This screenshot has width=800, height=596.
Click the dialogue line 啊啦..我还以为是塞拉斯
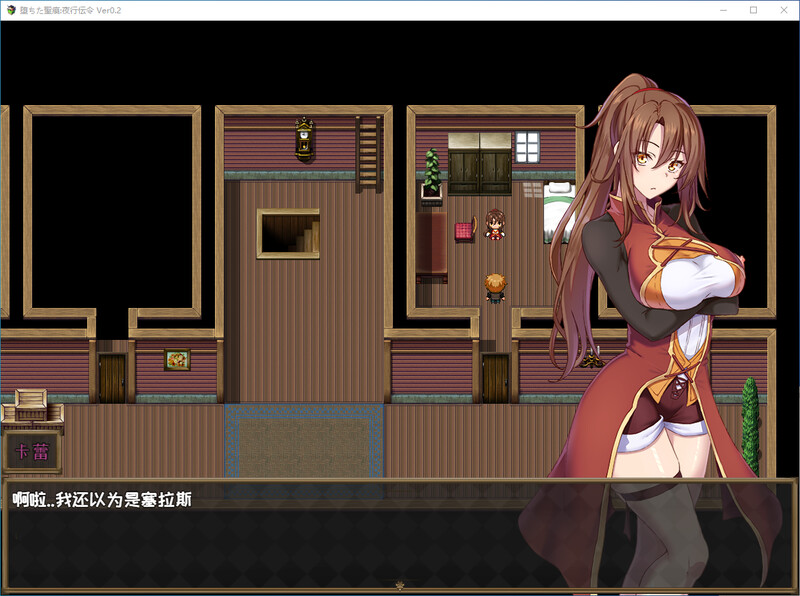(102, 500)
